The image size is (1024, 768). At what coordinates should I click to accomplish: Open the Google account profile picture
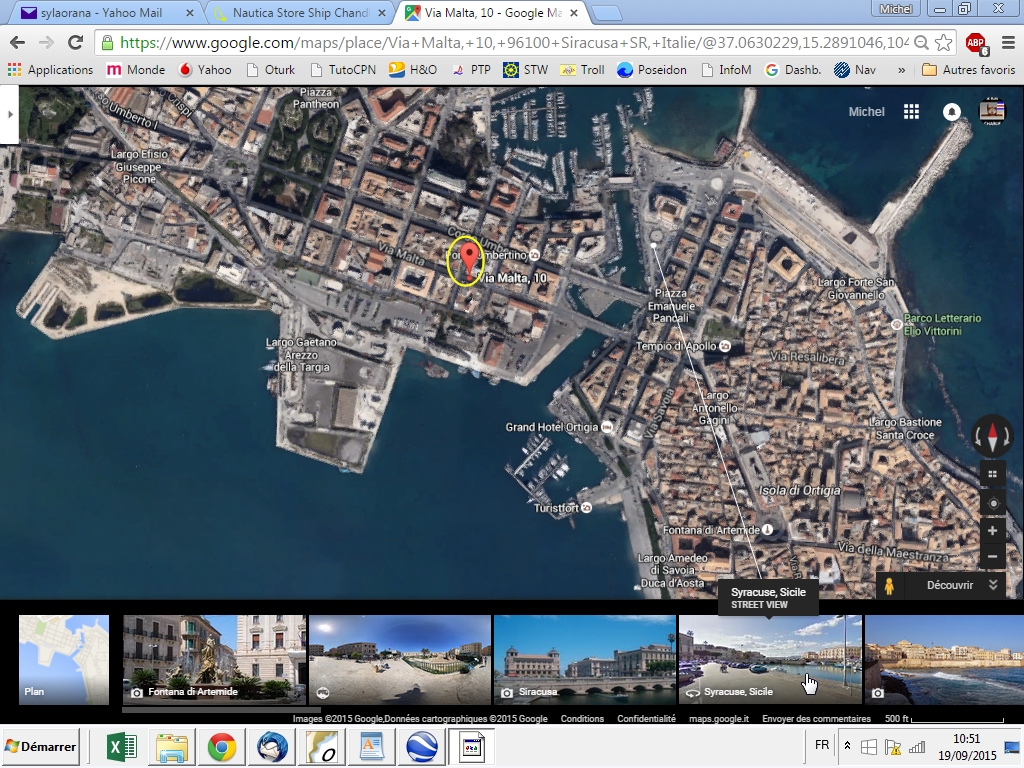[x=991, y=112]
